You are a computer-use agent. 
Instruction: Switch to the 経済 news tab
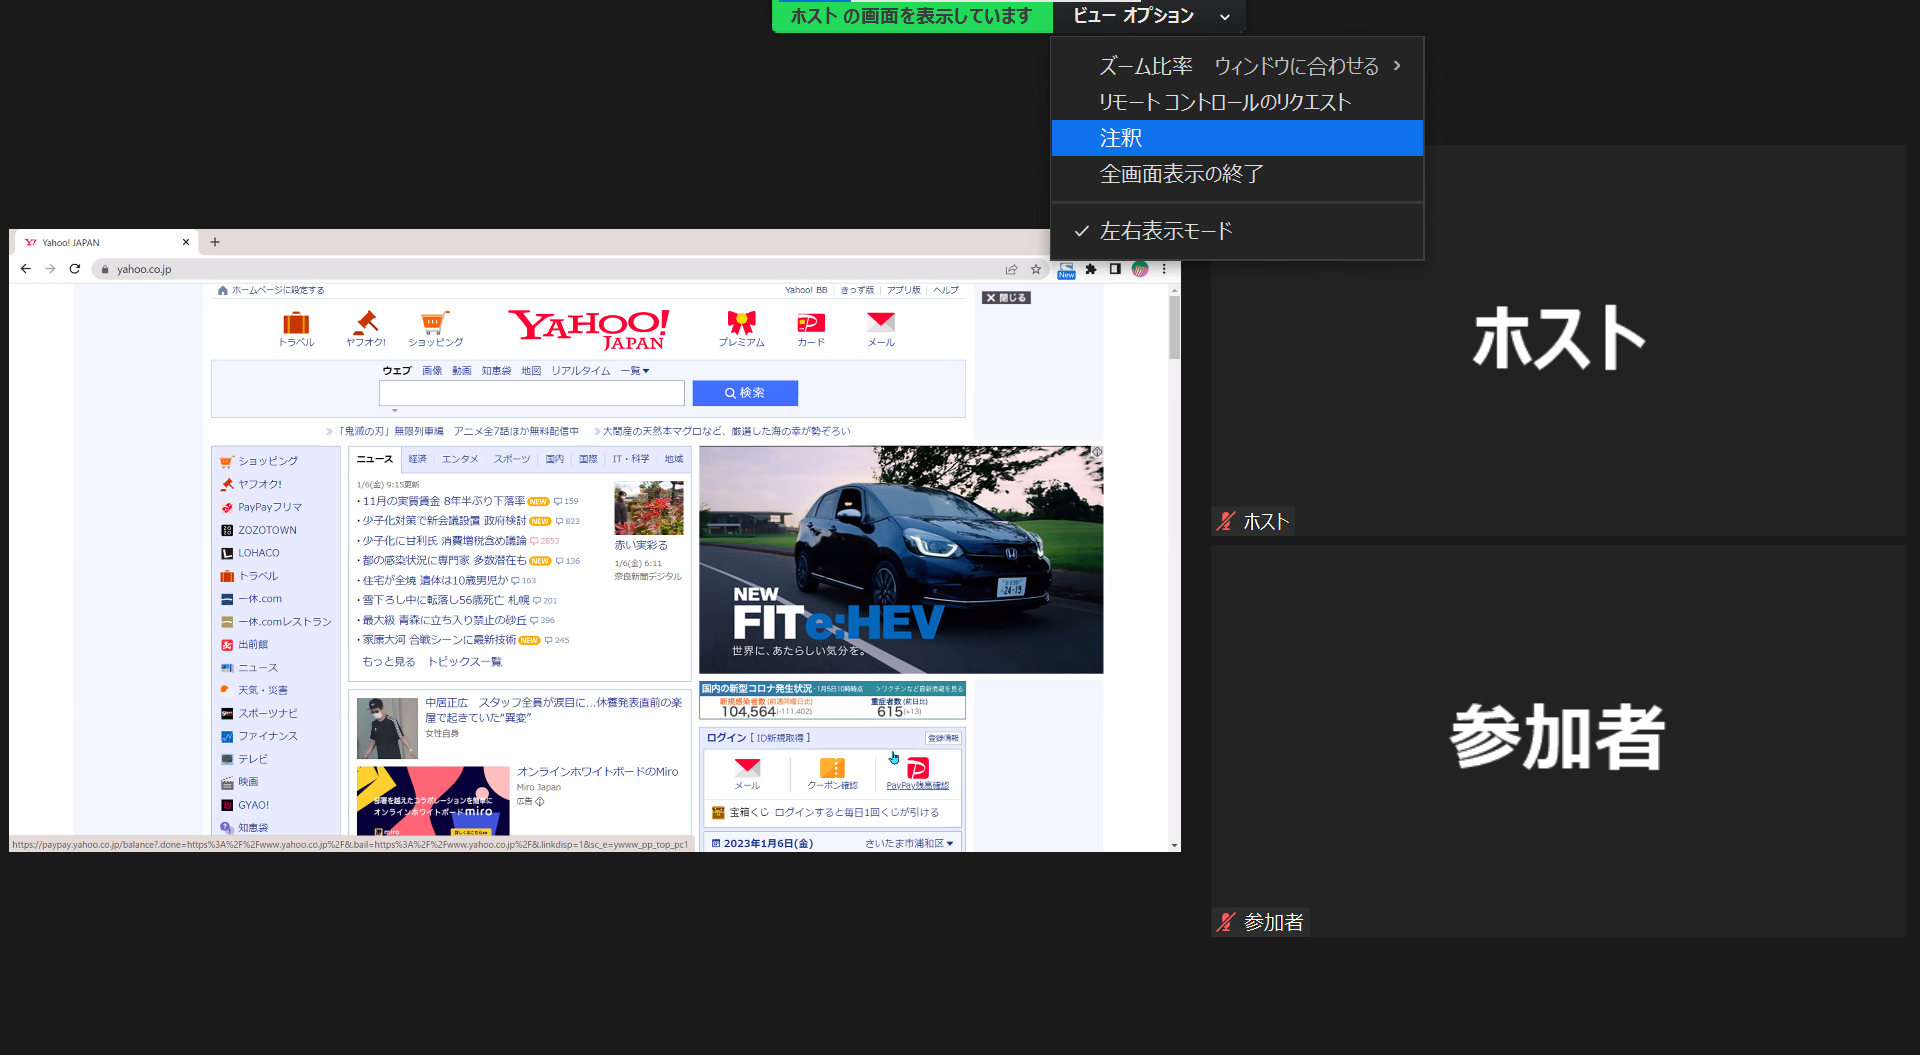418,459
